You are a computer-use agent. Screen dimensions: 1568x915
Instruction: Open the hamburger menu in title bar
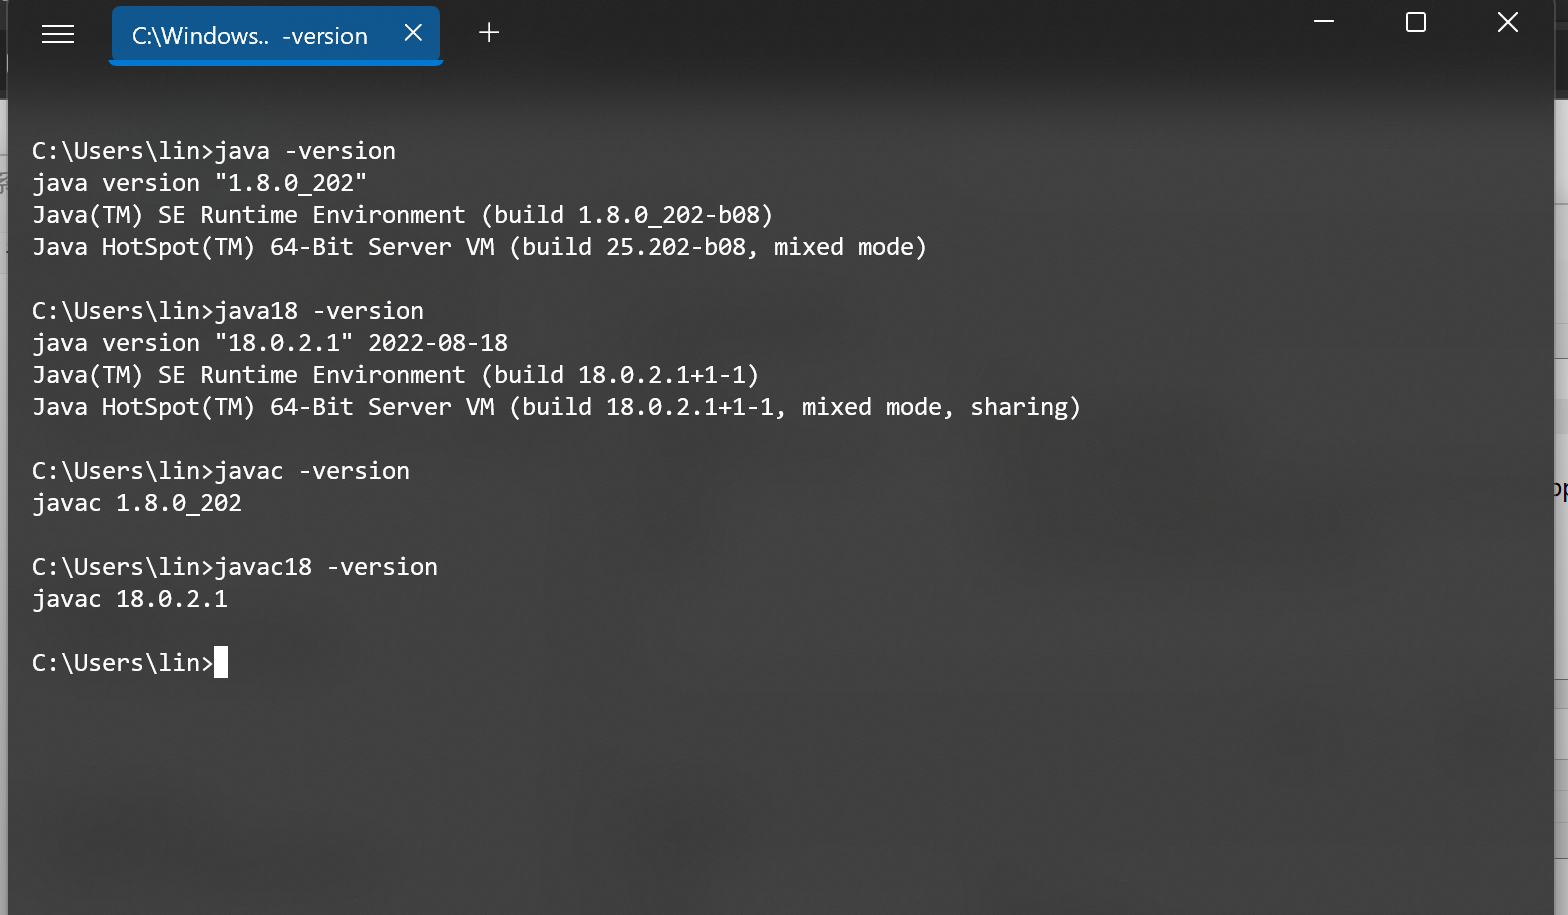[x=58, y=35]
